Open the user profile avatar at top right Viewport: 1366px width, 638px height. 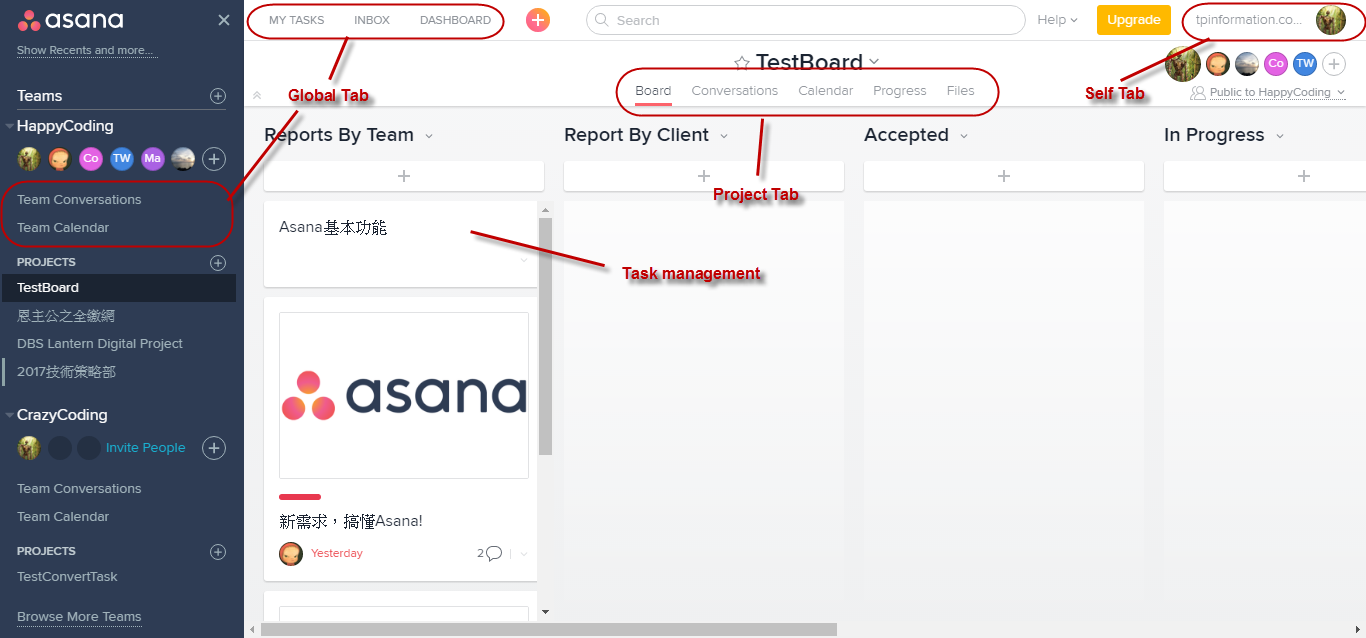point(1331,20)
